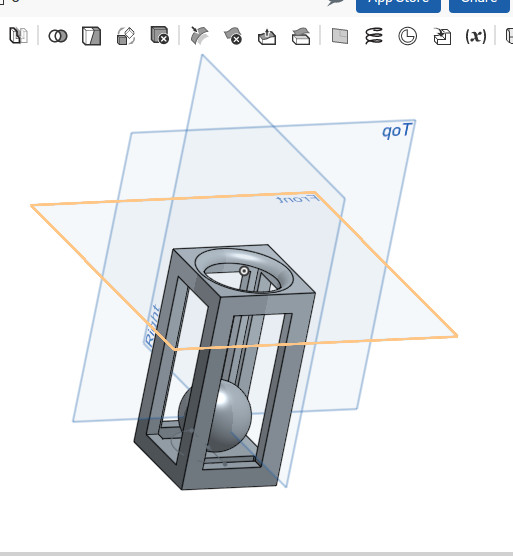Select the Top plane label
The width and height of the screenshot is (513, 556).
pos(397,131)
